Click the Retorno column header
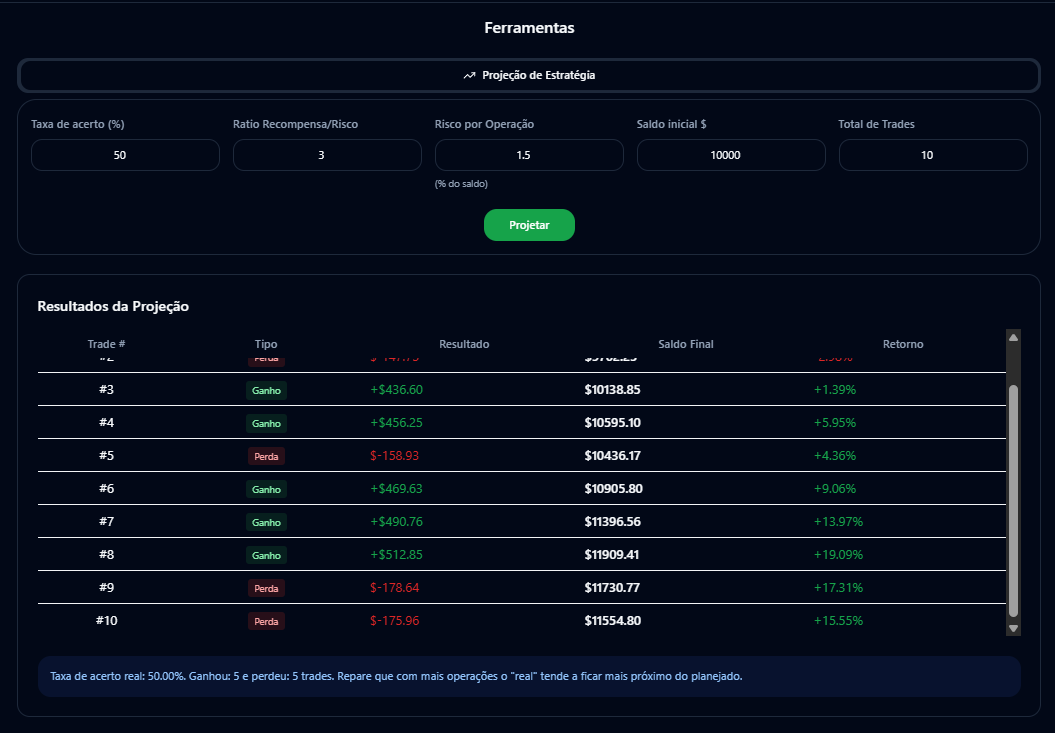This screenshot has height=733, width=1055. [x=903, y=343]
